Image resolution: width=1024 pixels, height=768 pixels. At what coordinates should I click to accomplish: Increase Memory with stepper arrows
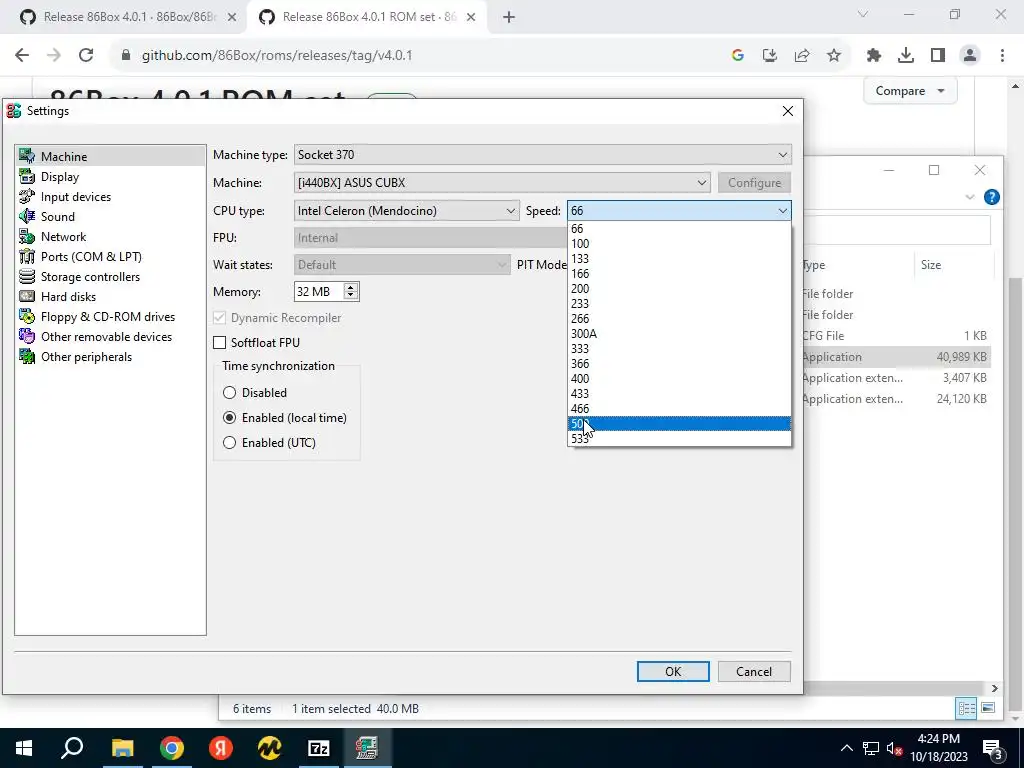point(351,287)
